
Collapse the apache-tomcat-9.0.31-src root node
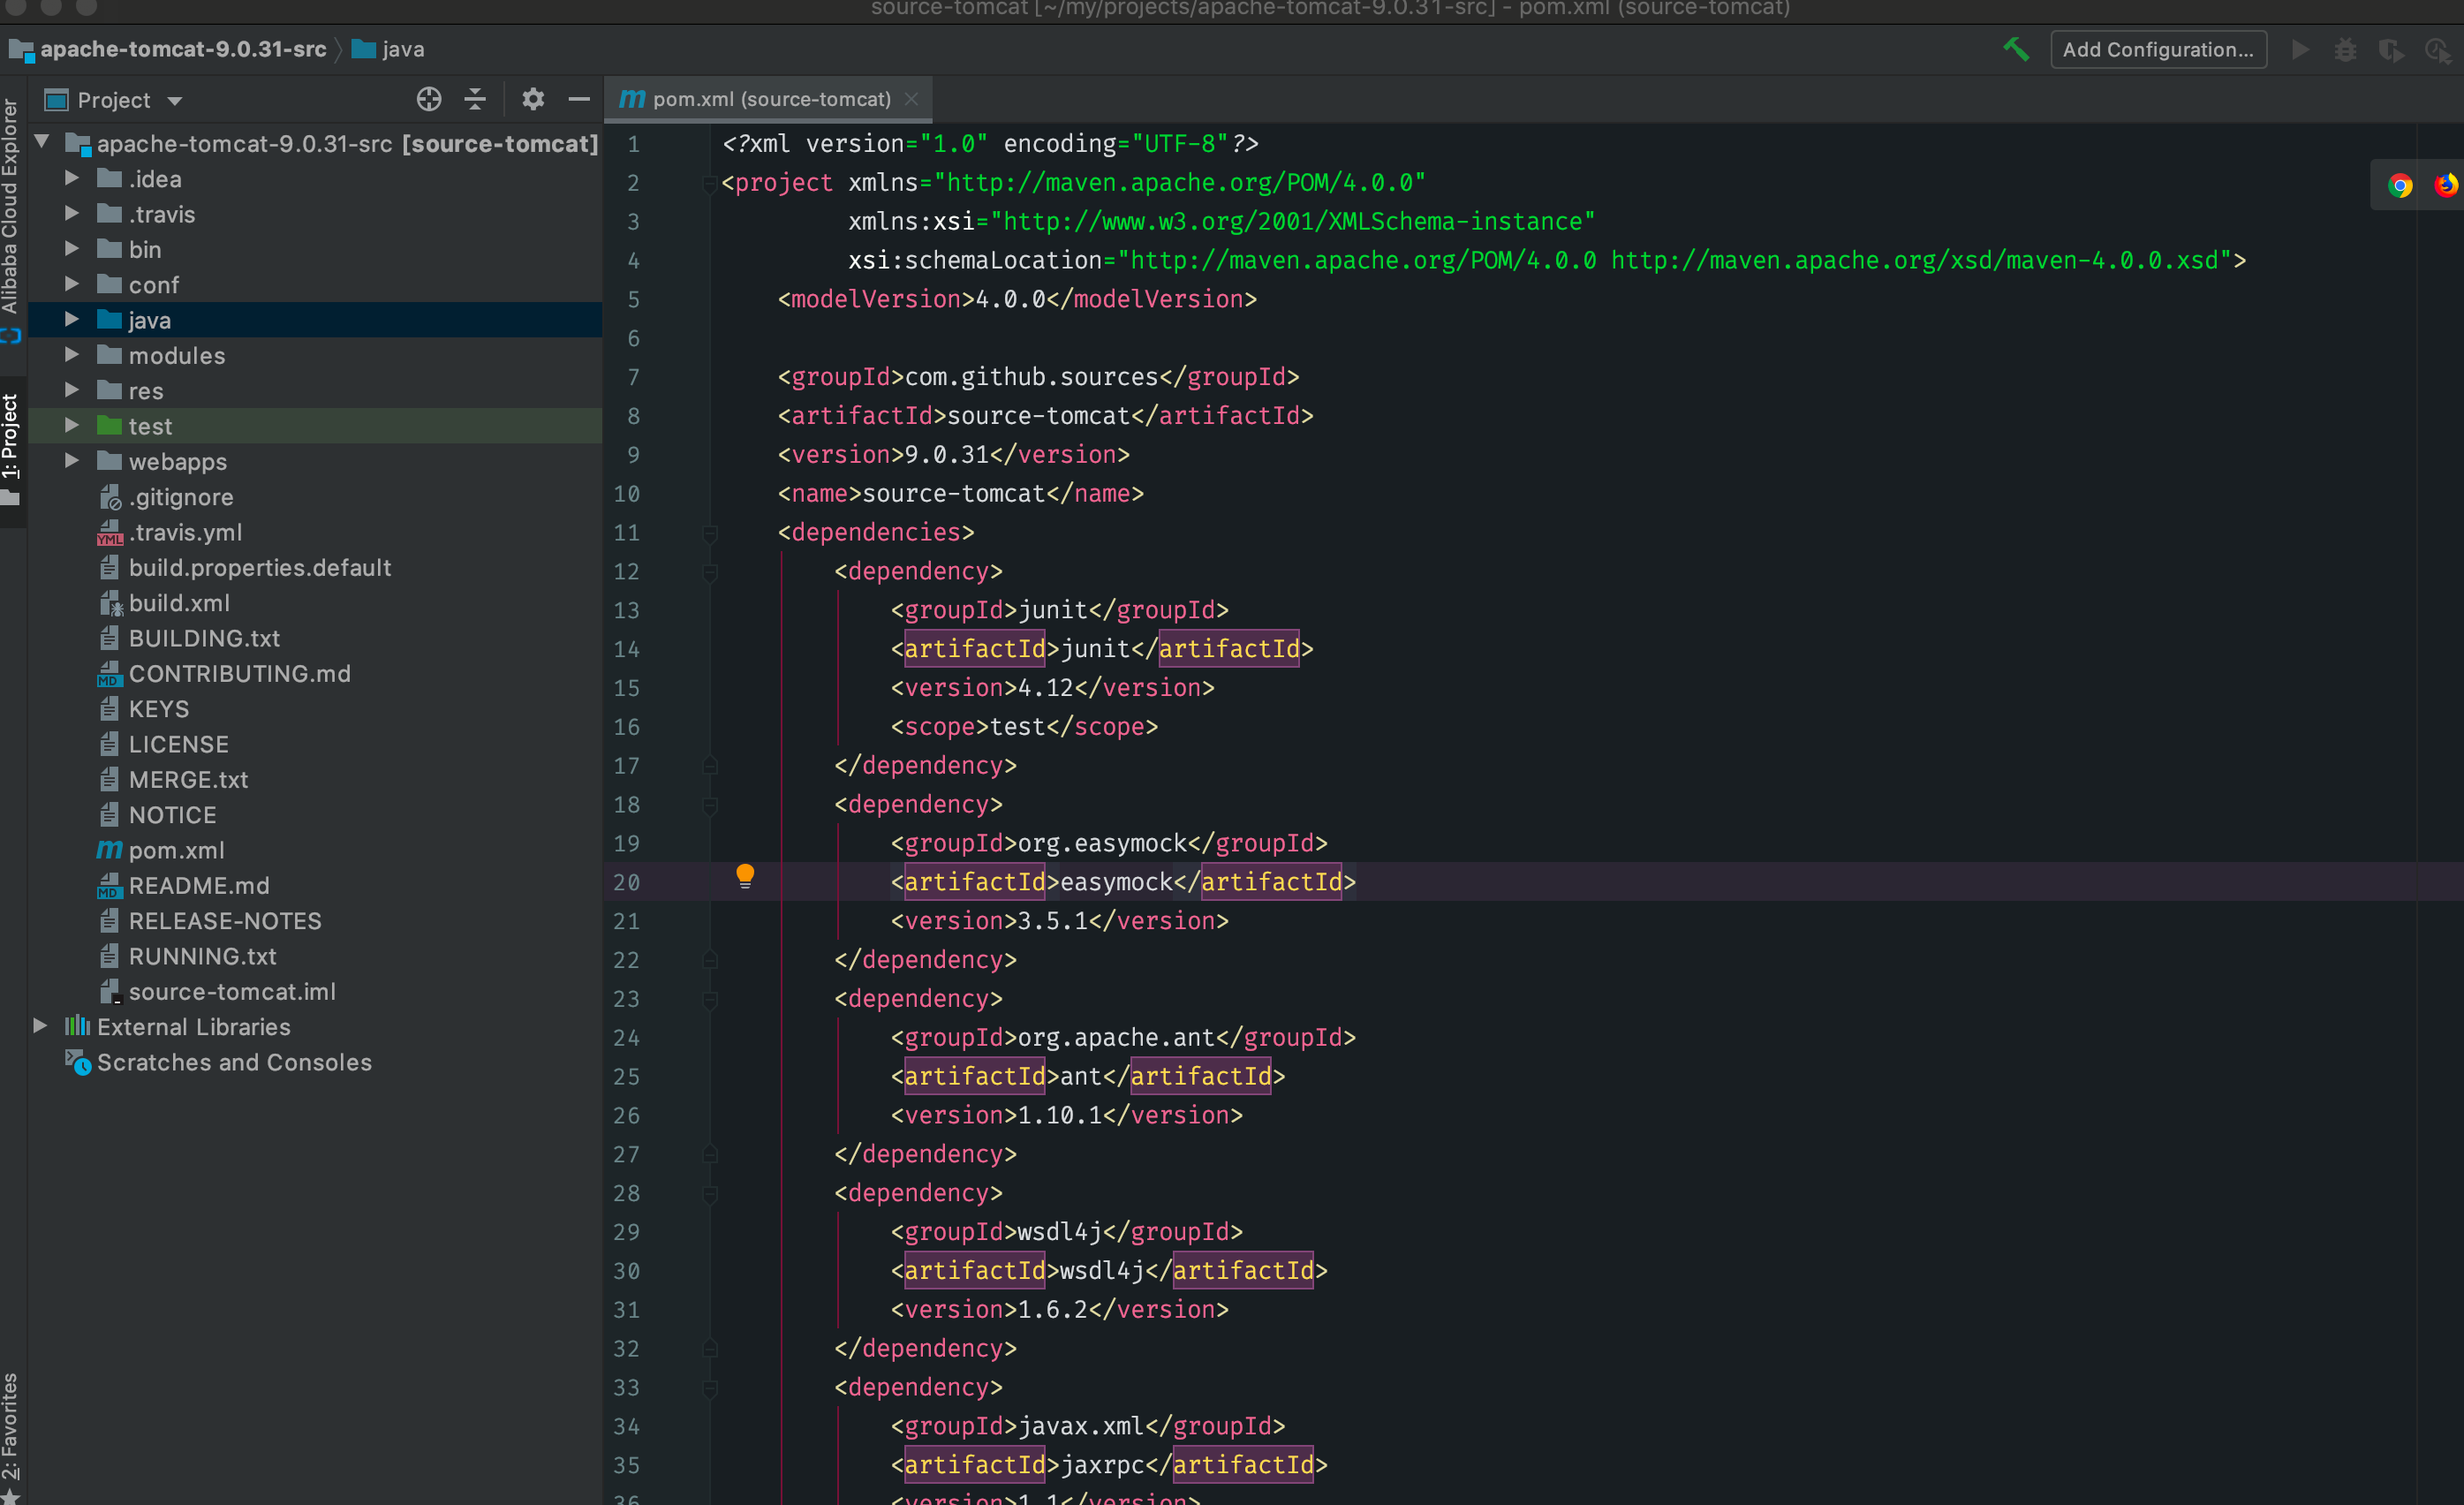point(42,142)
